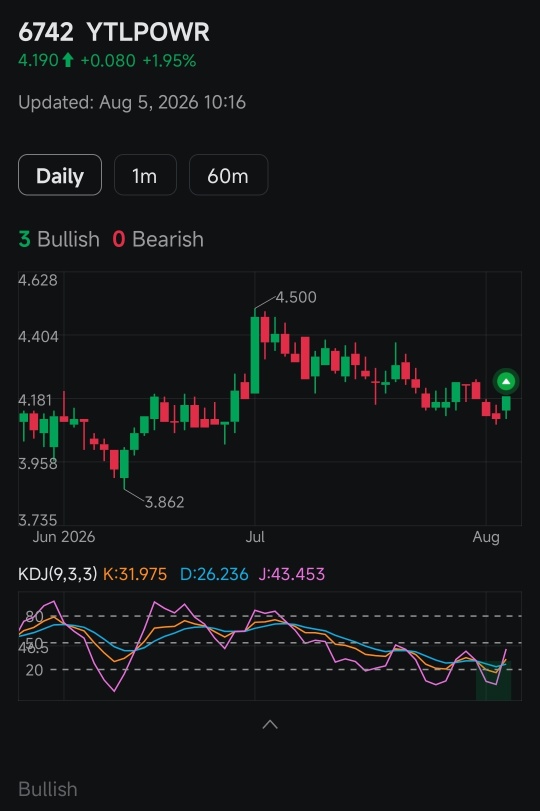Open the 3 Bullish signals count
The image size is (540, 811).
59,239
